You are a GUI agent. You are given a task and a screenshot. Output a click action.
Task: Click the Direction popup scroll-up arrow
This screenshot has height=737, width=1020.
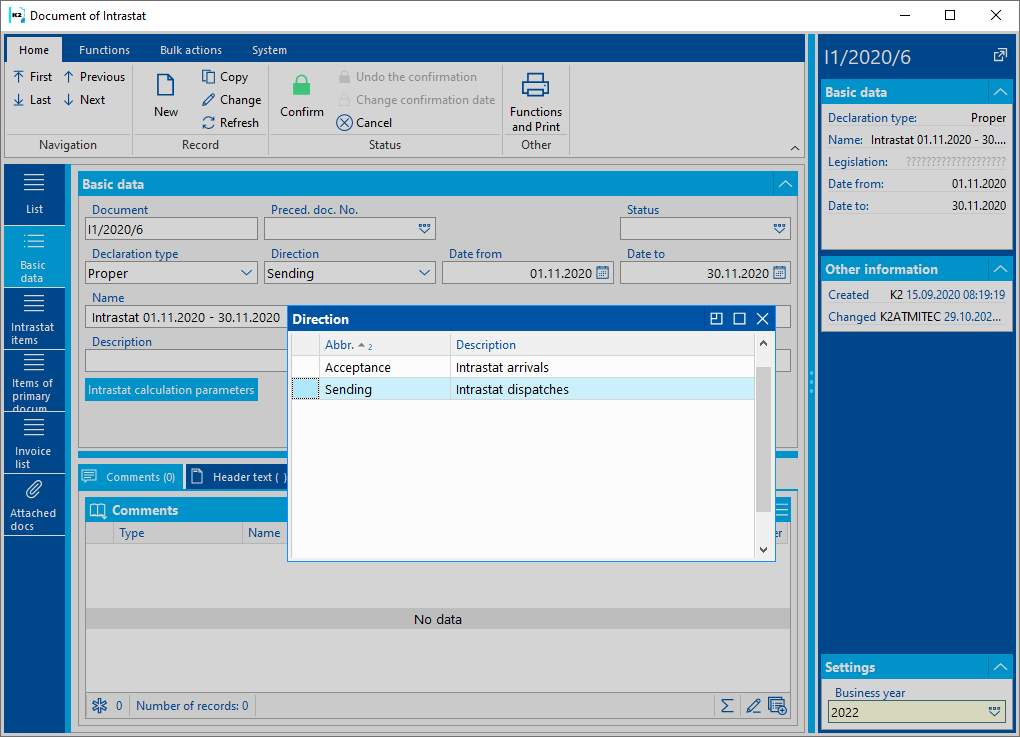764,343
